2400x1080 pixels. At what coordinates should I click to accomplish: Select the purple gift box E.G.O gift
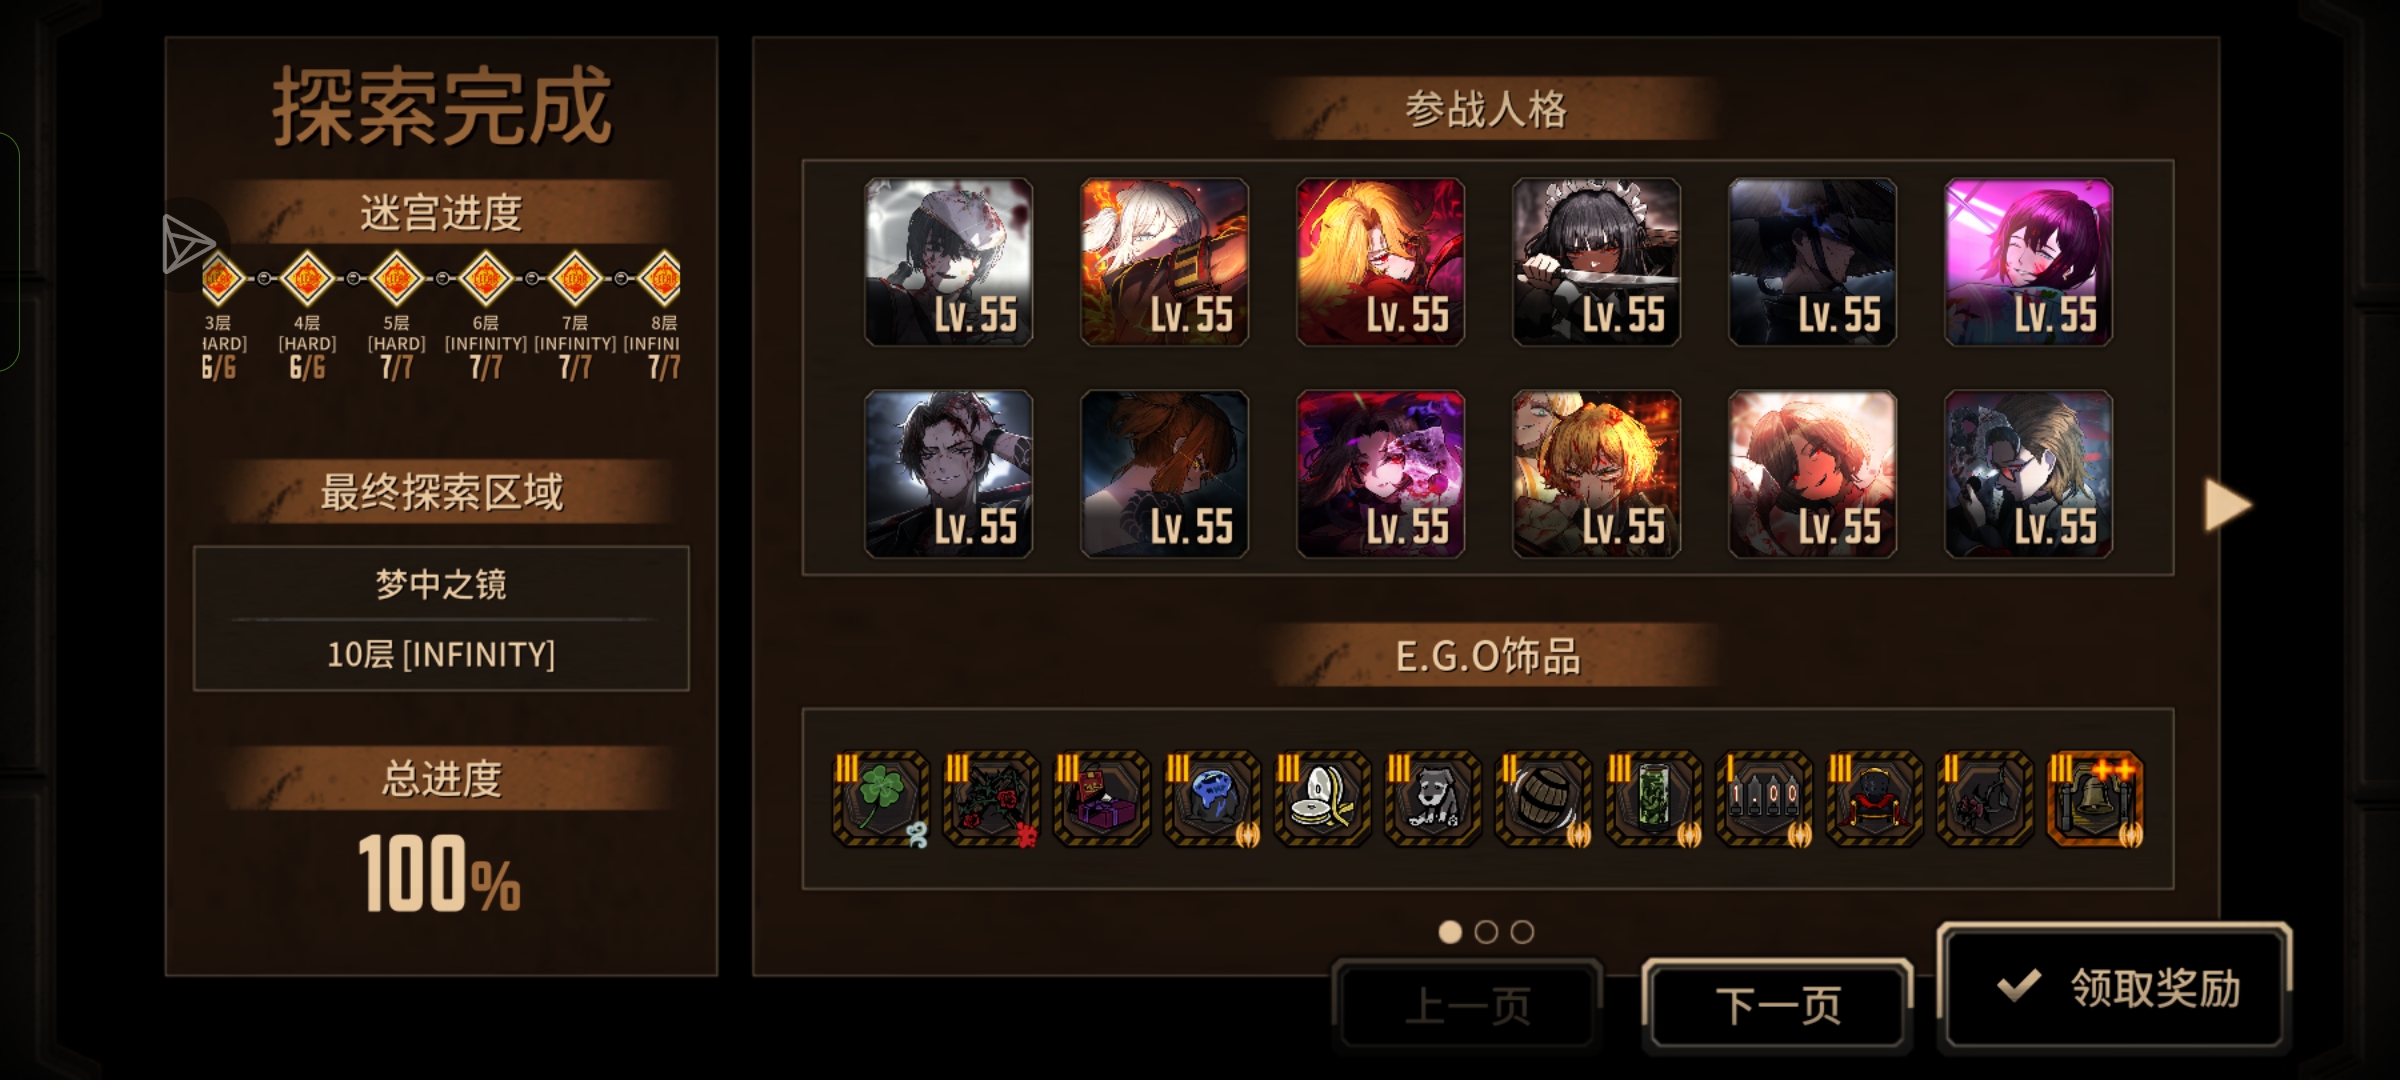[1102, 799]
